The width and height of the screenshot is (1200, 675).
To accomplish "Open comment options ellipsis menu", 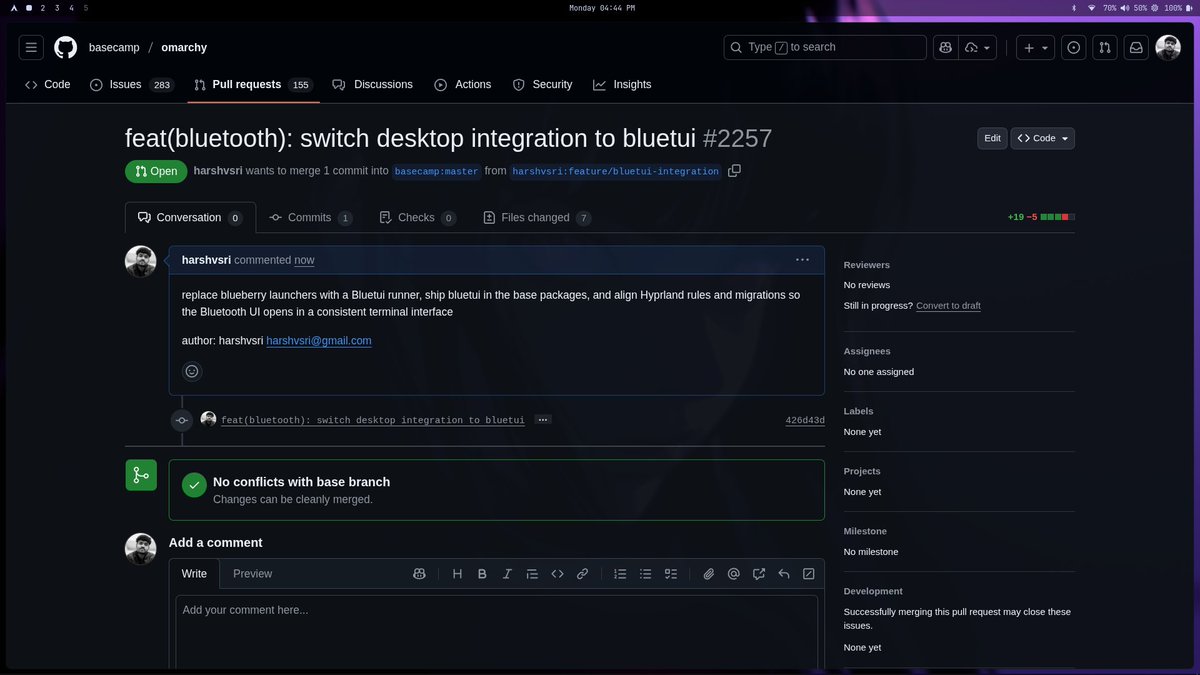I will 802,260.
